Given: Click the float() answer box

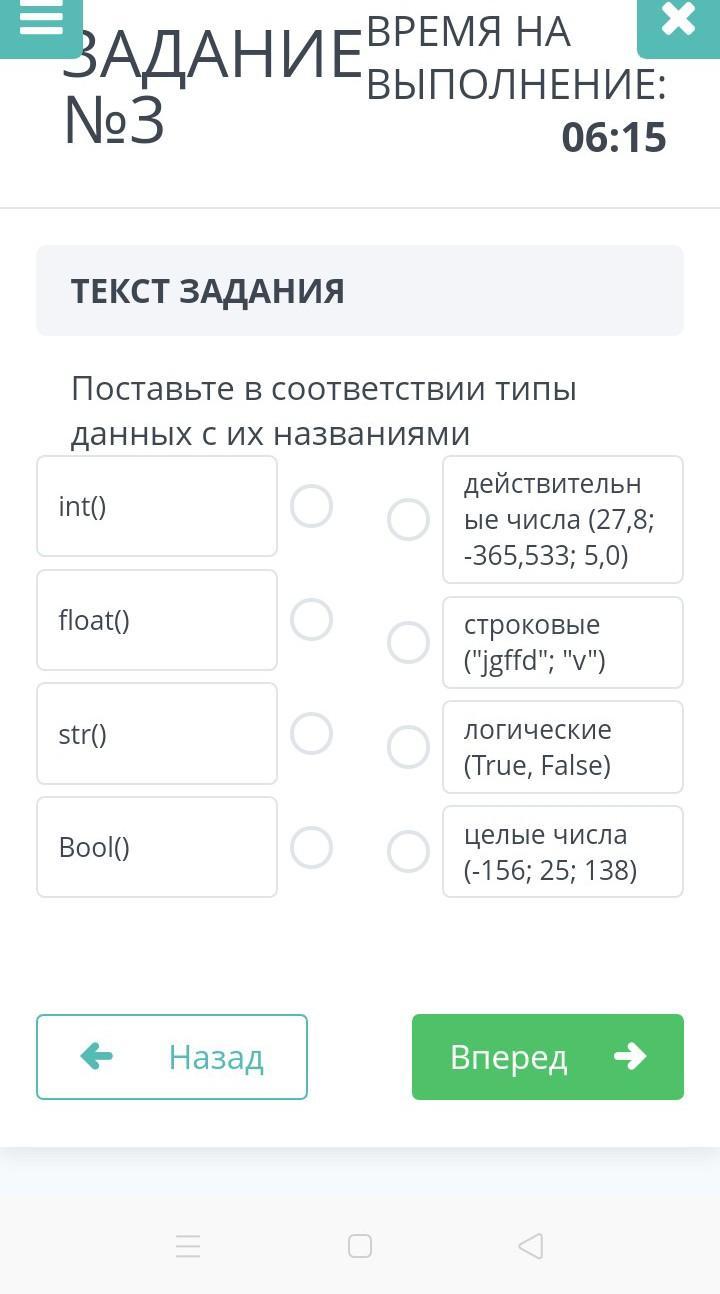Looking at the screenshot, I should click(x=157, y=620).
